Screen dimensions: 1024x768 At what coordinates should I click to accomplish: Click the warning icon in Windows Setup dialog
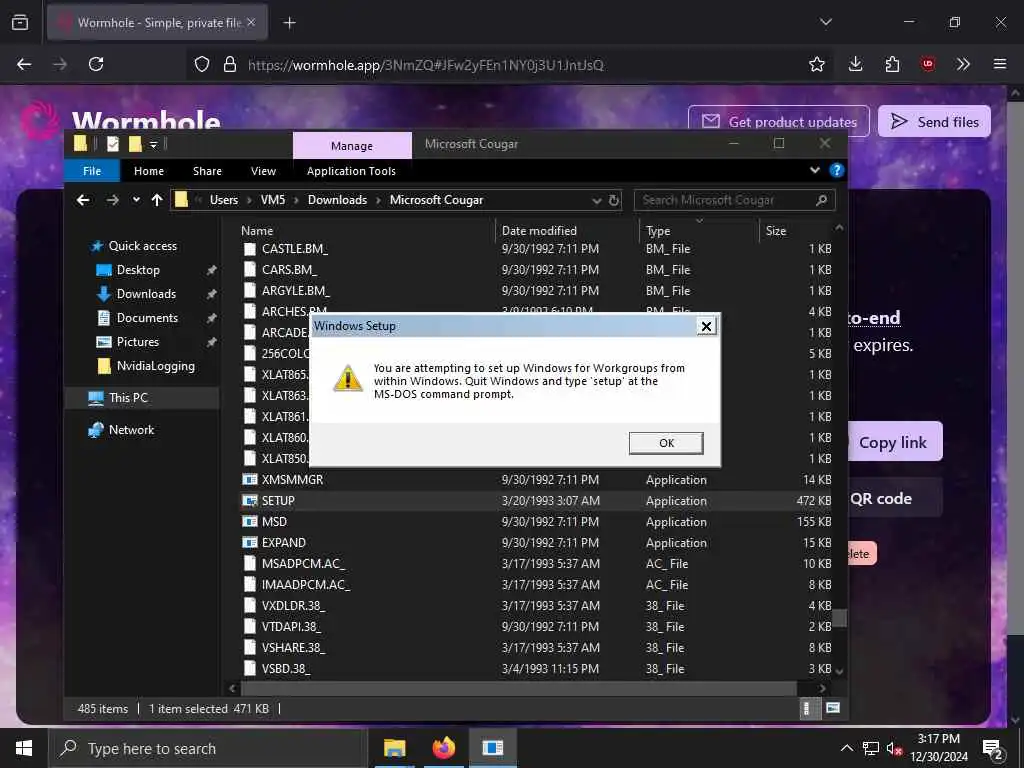[x=348, y=379]
